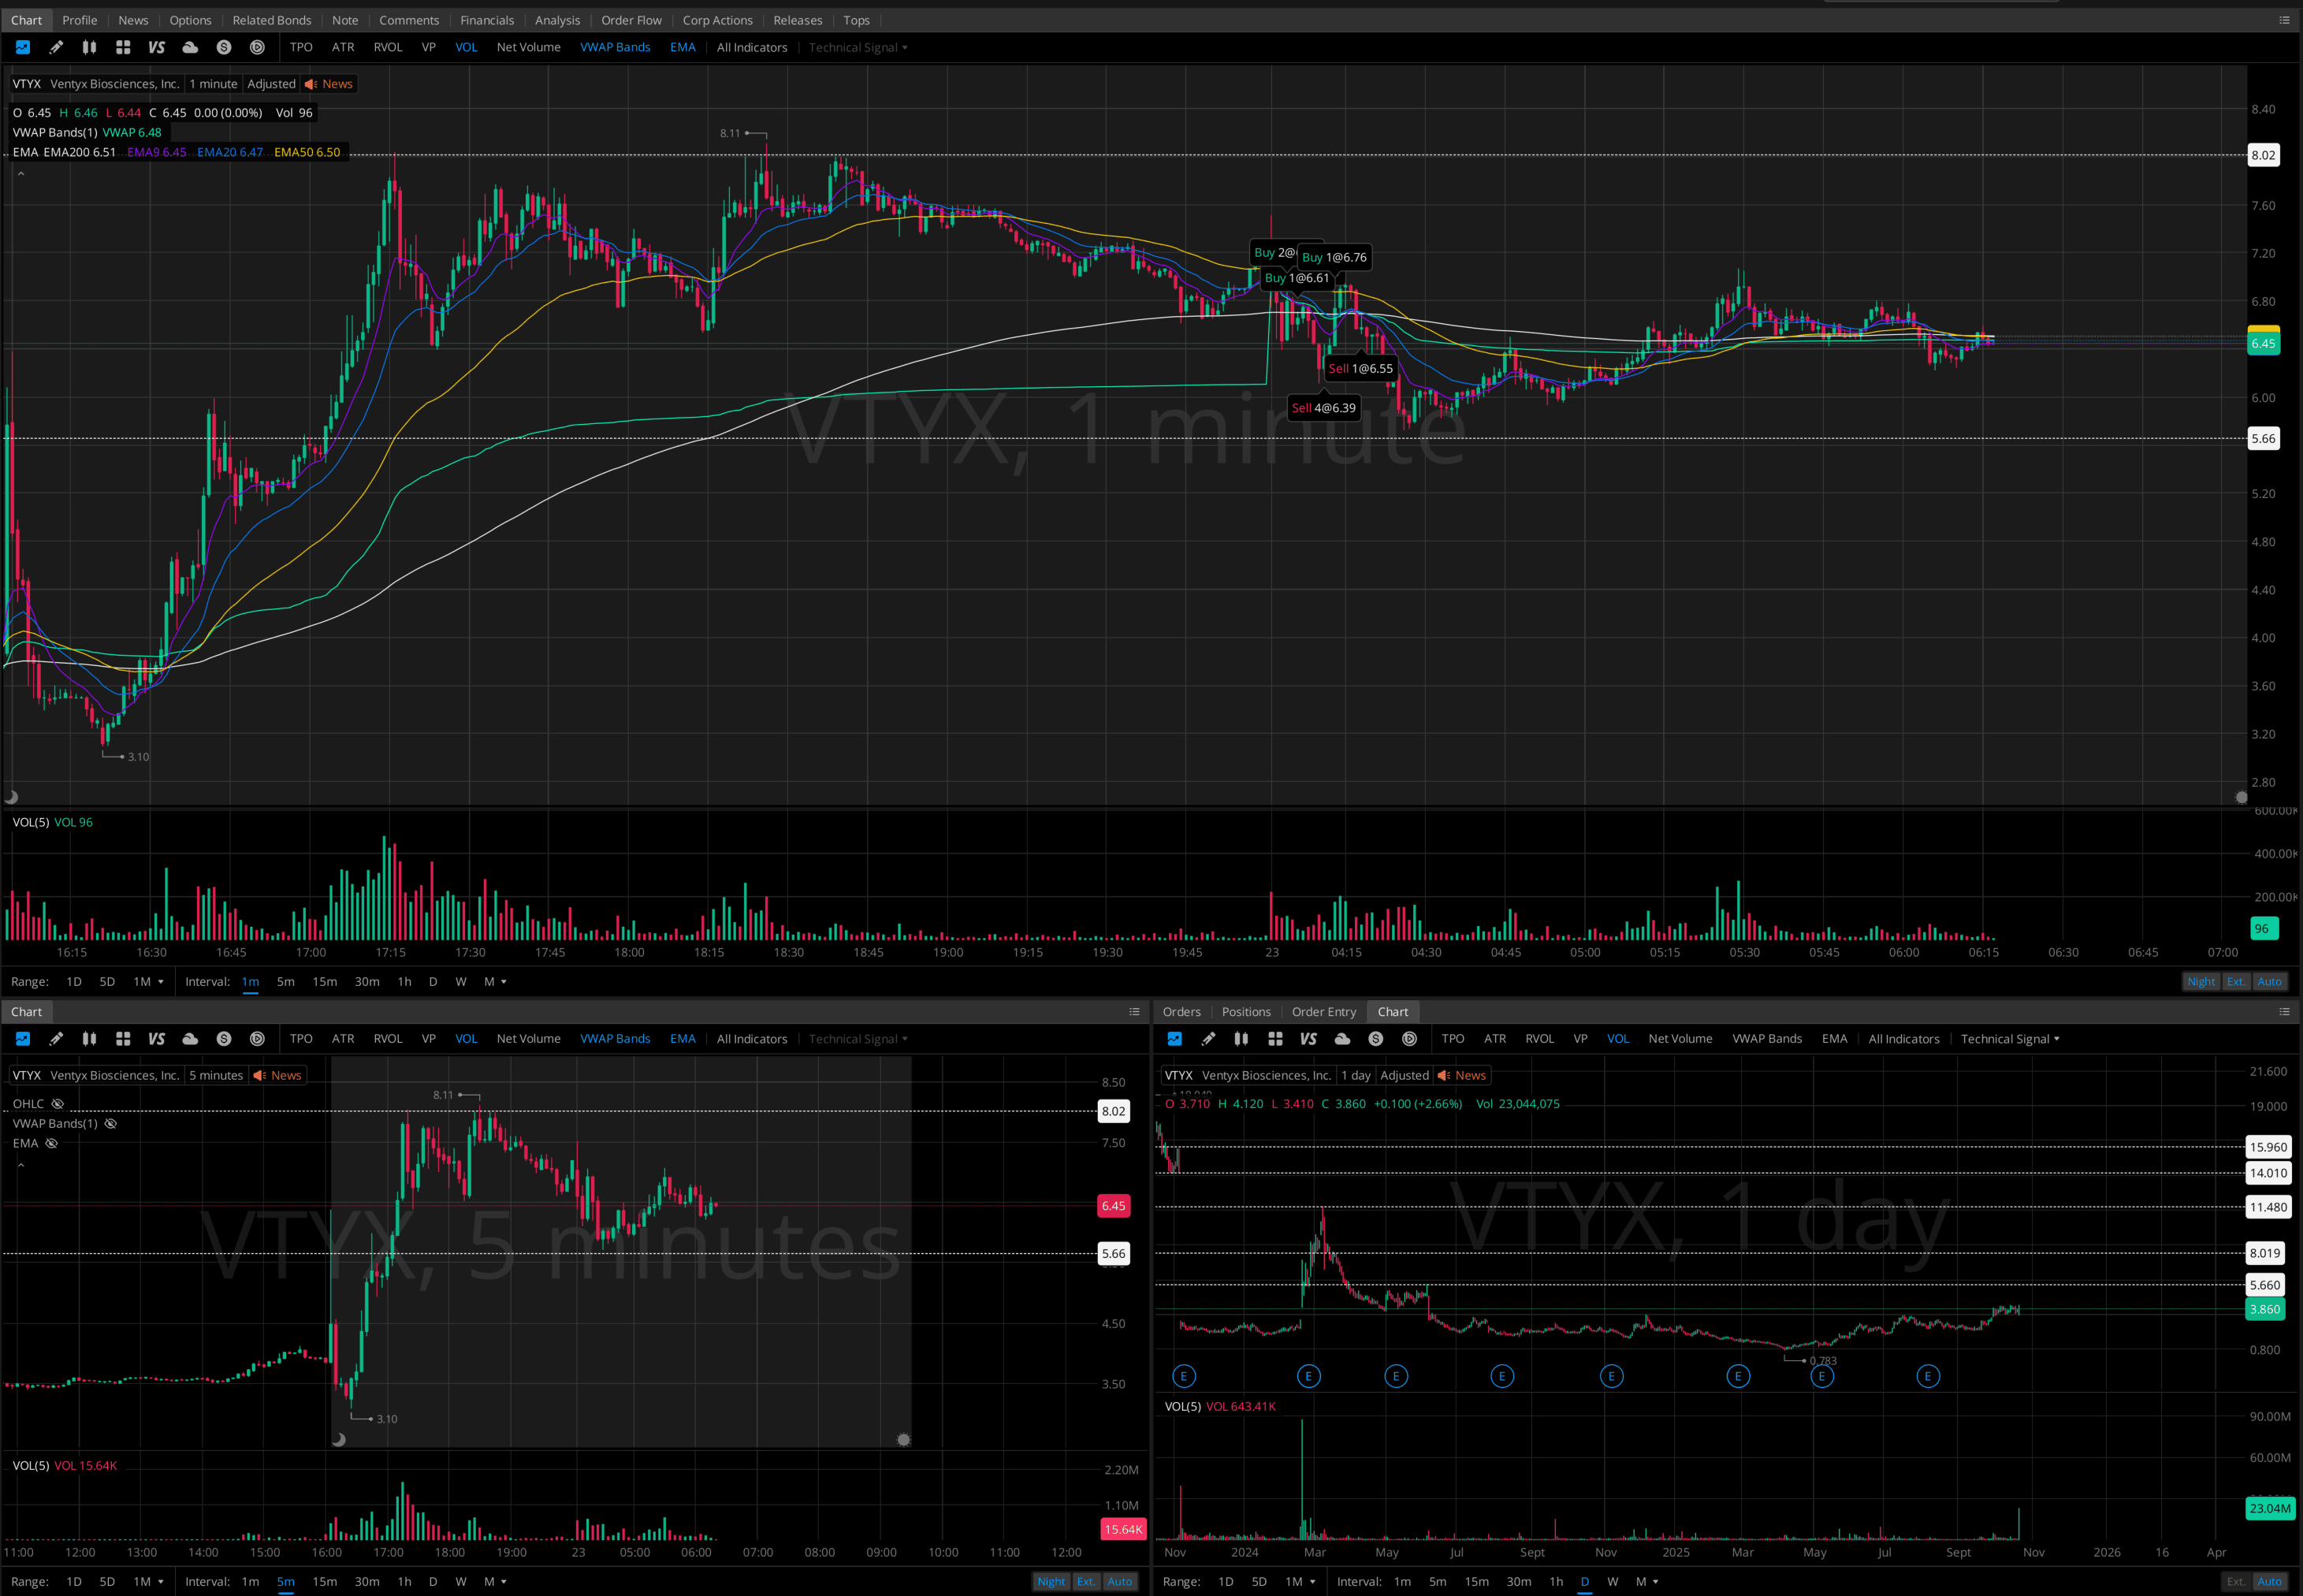Set top chart interval to 15m

[324, 982]
